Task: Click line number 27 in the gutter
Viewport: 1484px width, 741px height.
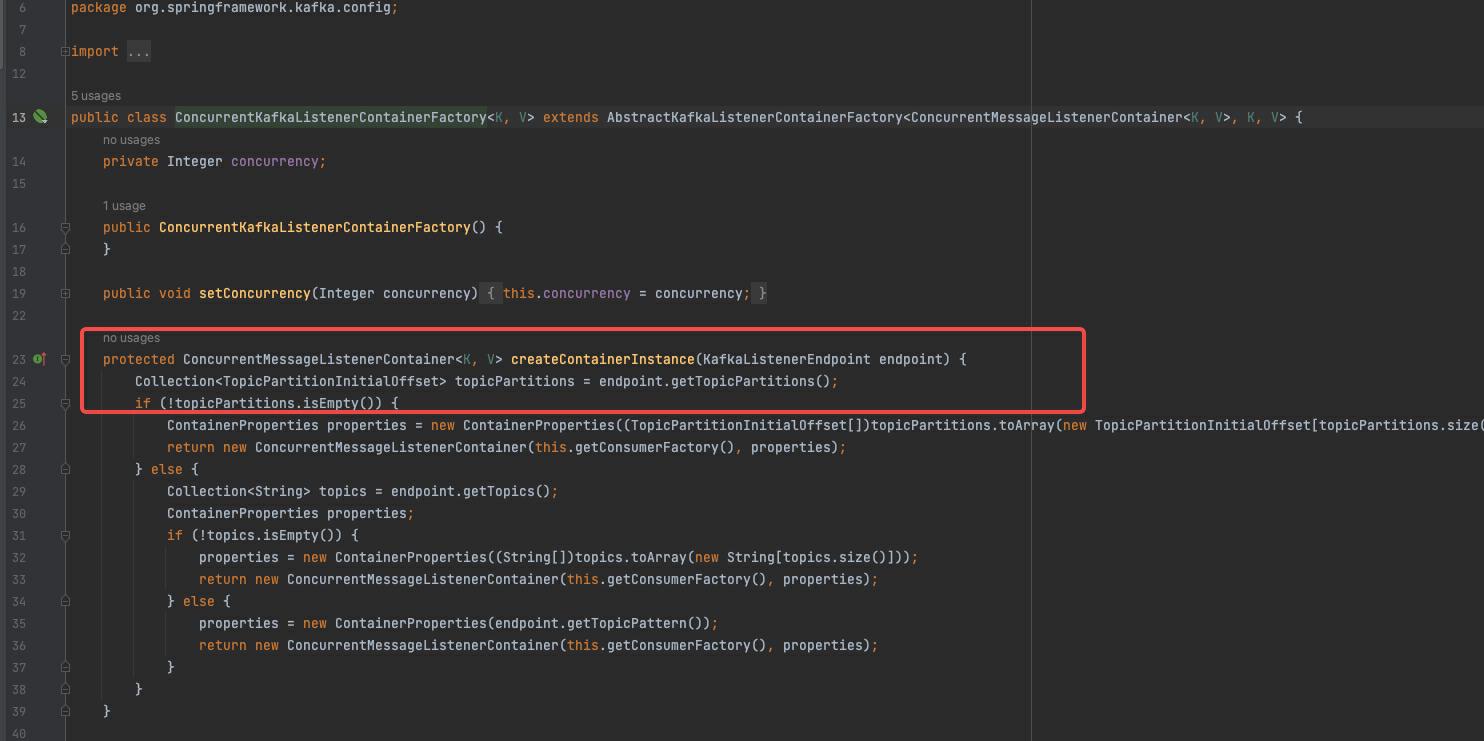Action: click(x=19, y=447)
